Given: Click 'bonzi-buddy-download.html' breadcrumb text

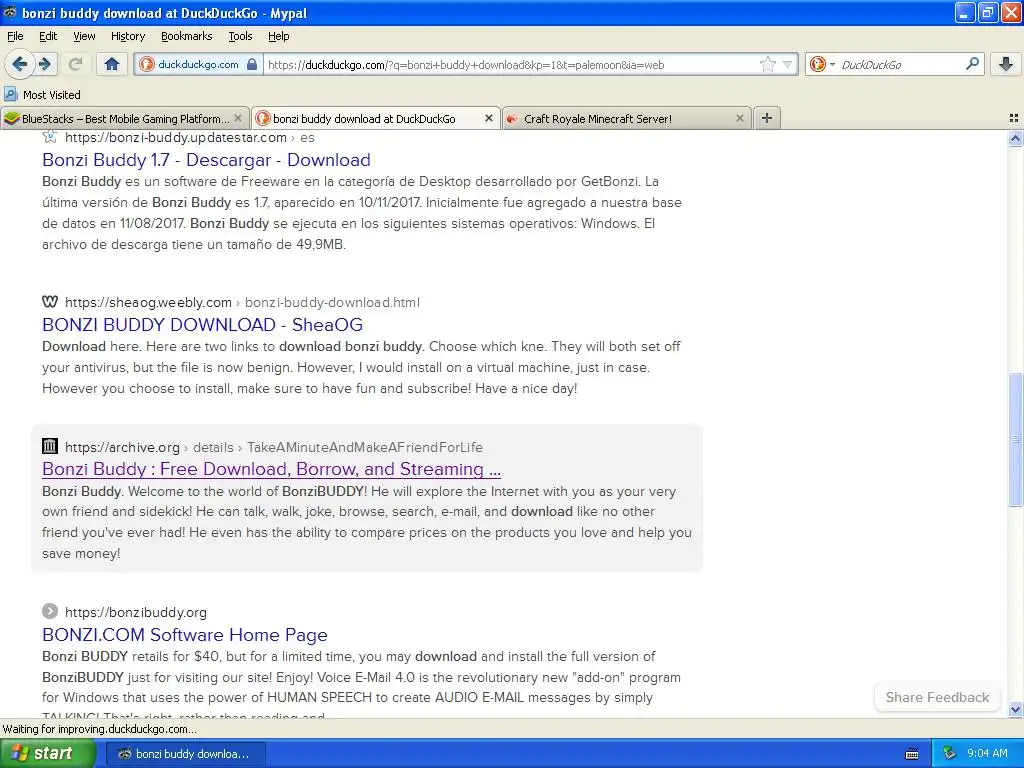Looking at the screenshot, I should pyautogui.click(x=332, y=302).
